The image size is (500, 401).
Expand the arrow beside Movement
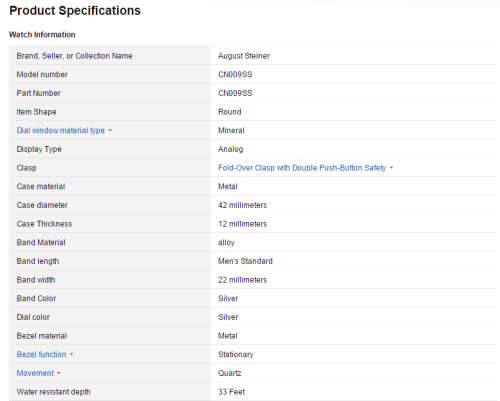pos(59,373)
